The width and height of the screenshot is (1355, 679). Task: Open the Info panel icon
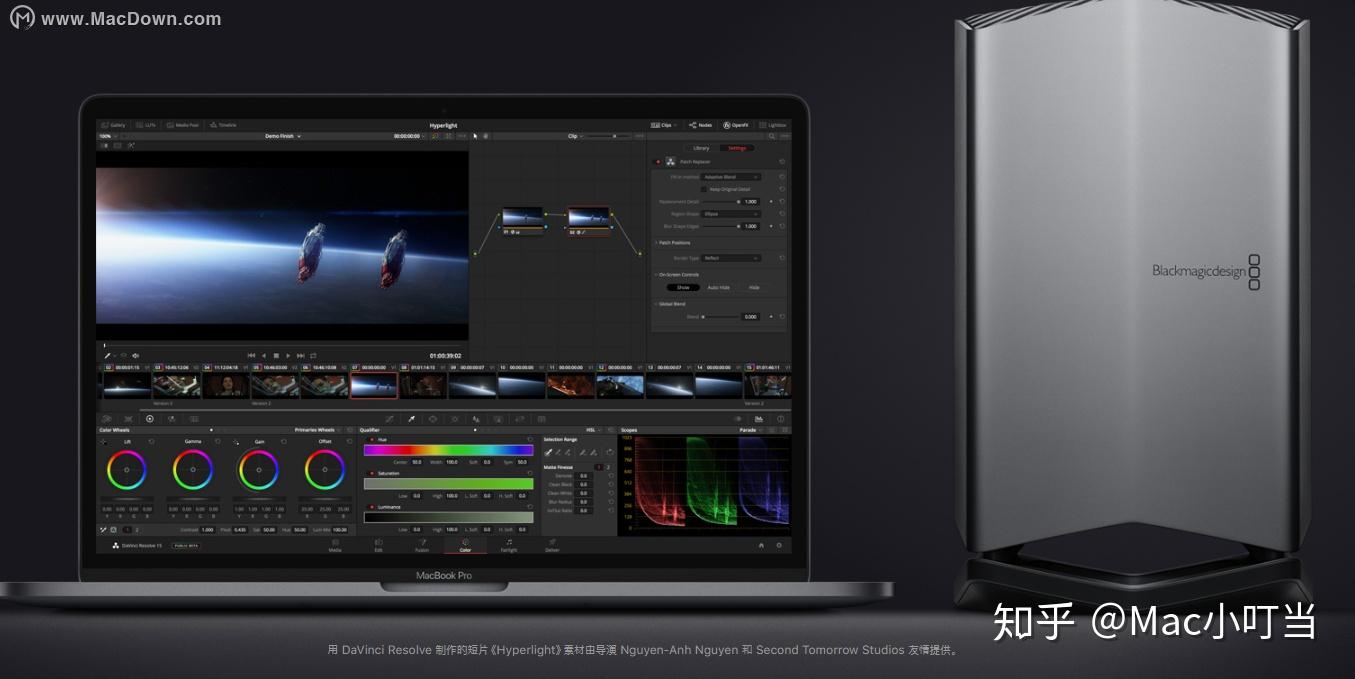tap(780, 419)
